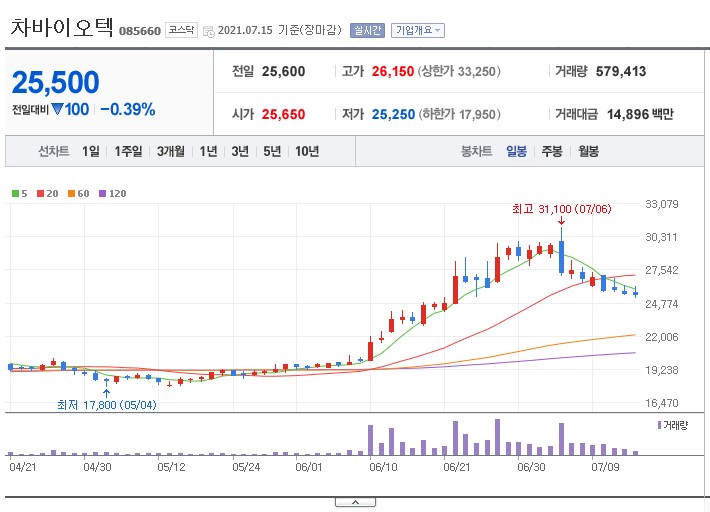Click the blue down-triangle change icon
710x512 pixels.
point(57,109)
